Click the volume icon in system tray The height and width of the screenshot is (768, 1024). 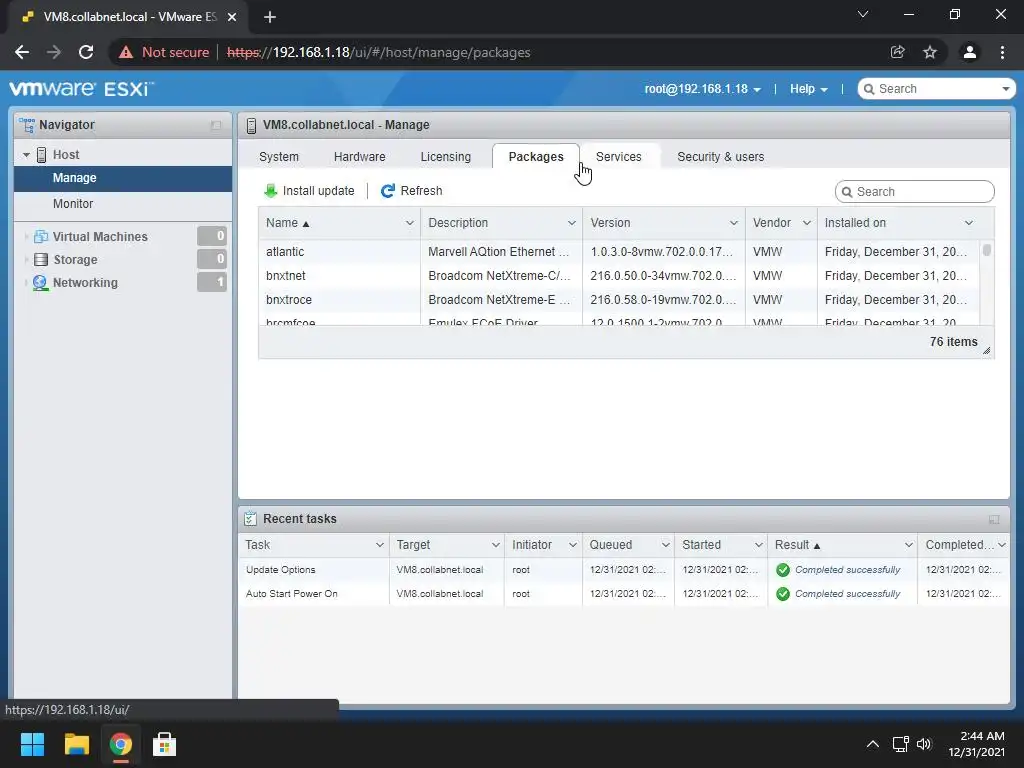click(x=923, y=744)
